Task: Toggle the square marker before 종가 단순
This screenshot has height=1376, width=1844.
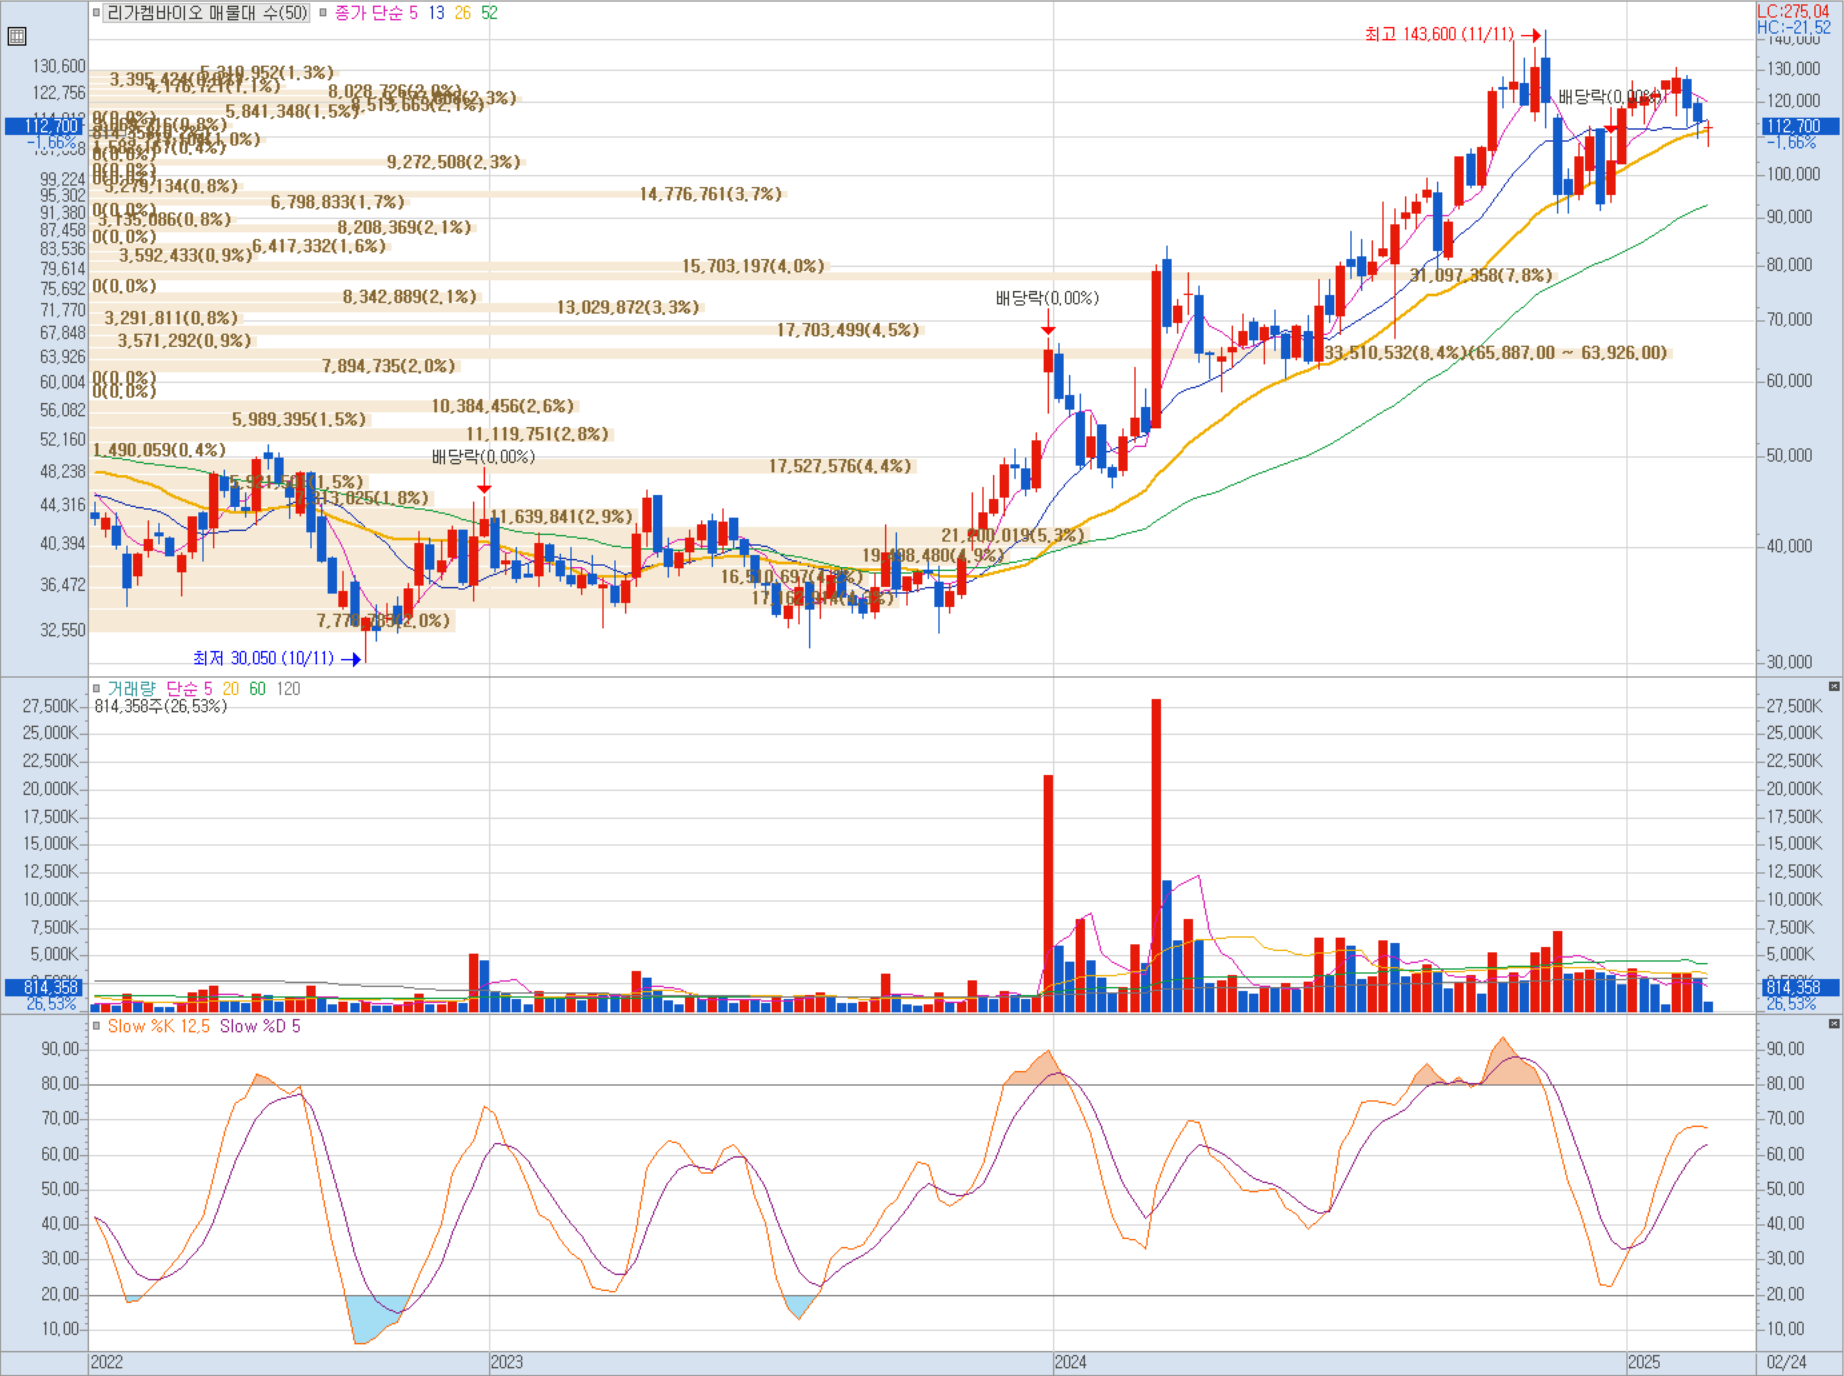Action: point(324,13)
